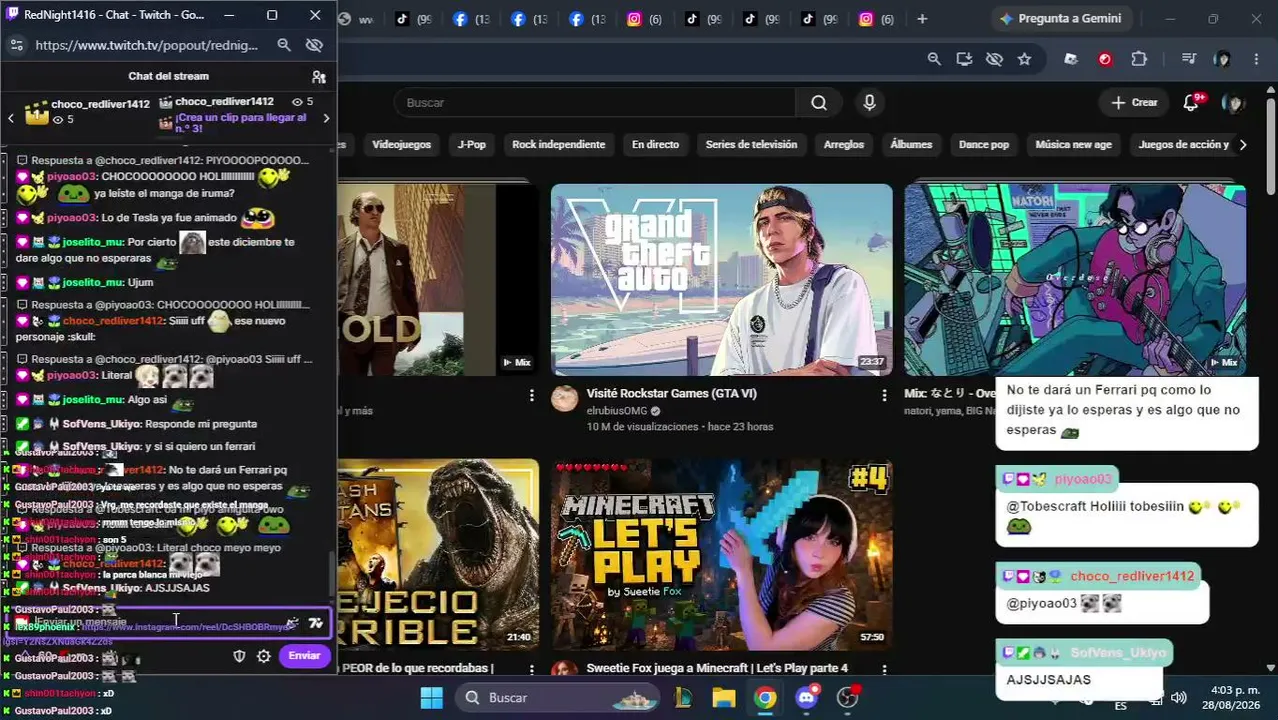
Task: Click the Chrome profile avatar in toolbar
Action: point(1222,59)
